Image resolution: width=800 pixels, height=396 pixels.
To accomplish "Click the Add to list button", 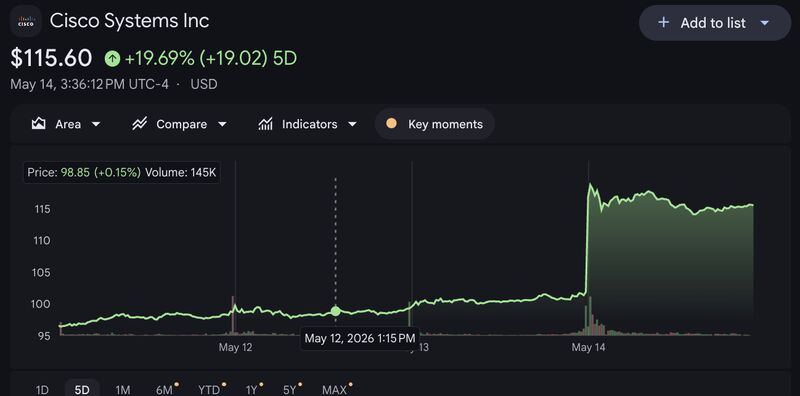I will (715, 23).
